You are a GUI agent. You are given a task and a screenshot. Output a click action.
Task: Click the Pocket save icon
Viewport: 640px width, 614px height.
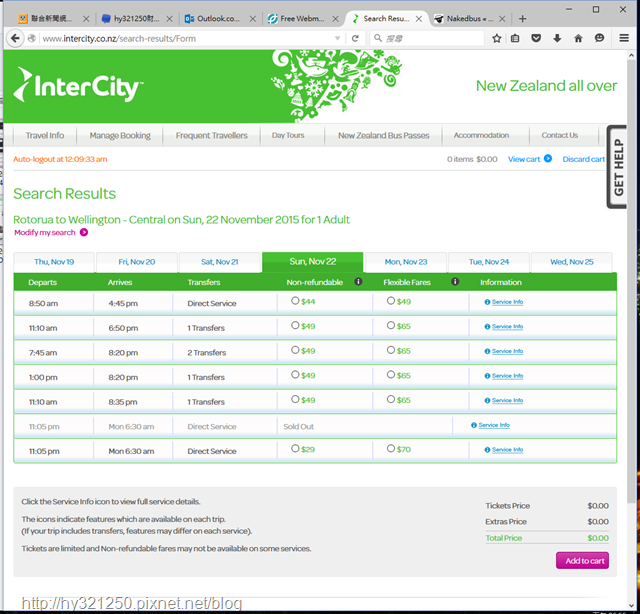(536, 38)
